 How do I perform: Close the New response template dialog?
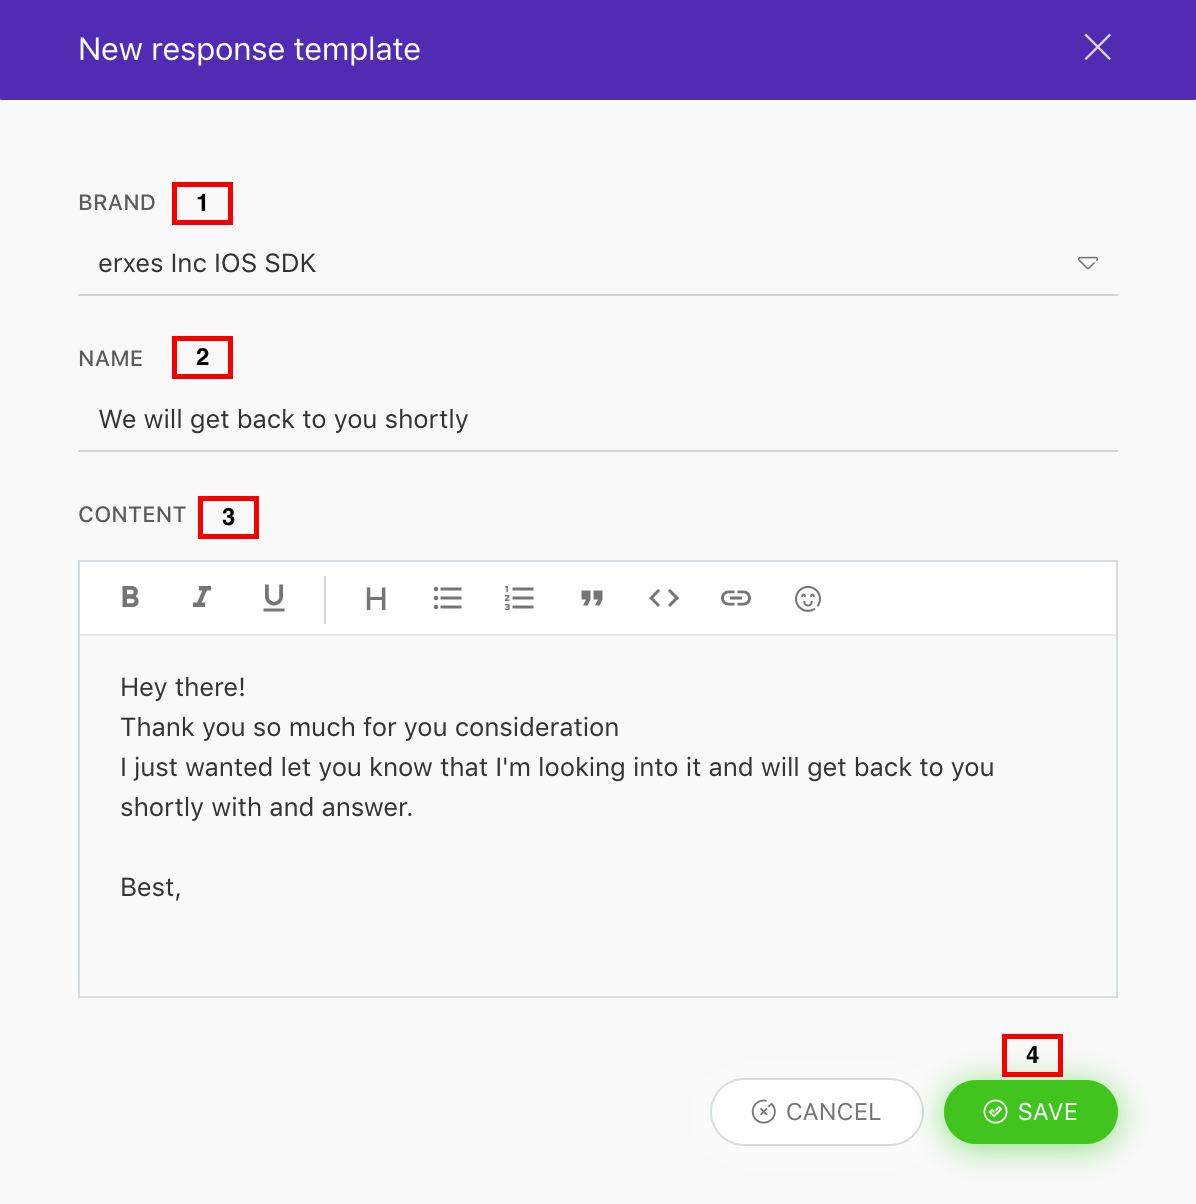point(1098,47)
